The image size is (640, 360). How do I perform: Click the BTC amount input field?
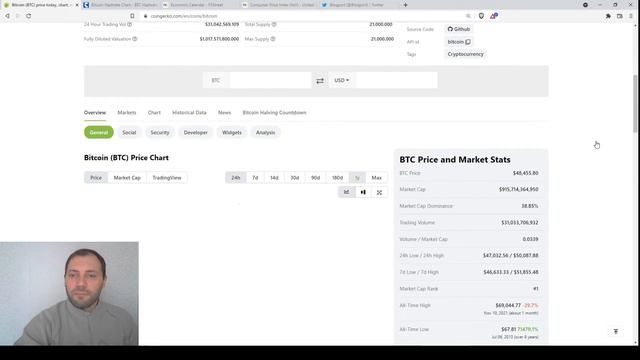[270, 80]
